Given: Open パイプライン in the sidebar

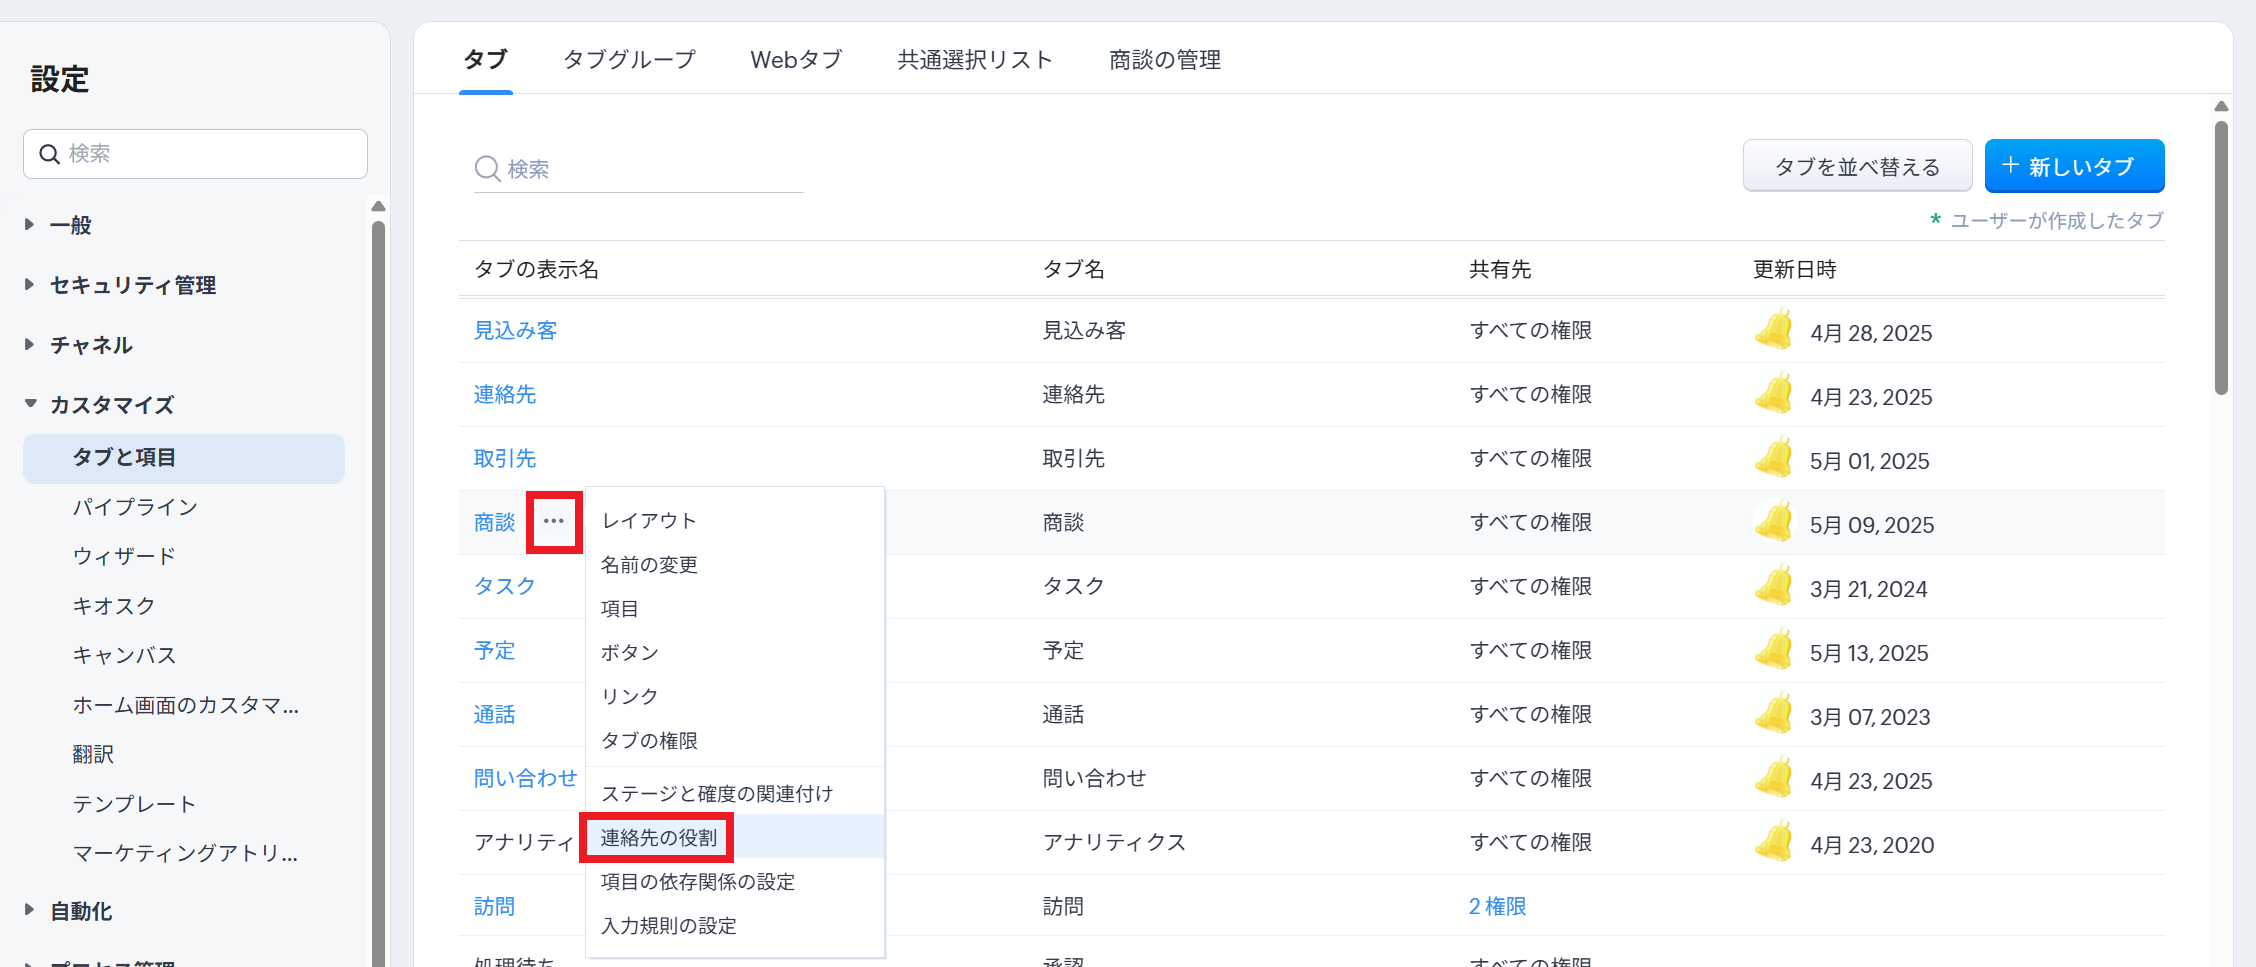Looking at the screenshot, I should (x=135, y=507).
